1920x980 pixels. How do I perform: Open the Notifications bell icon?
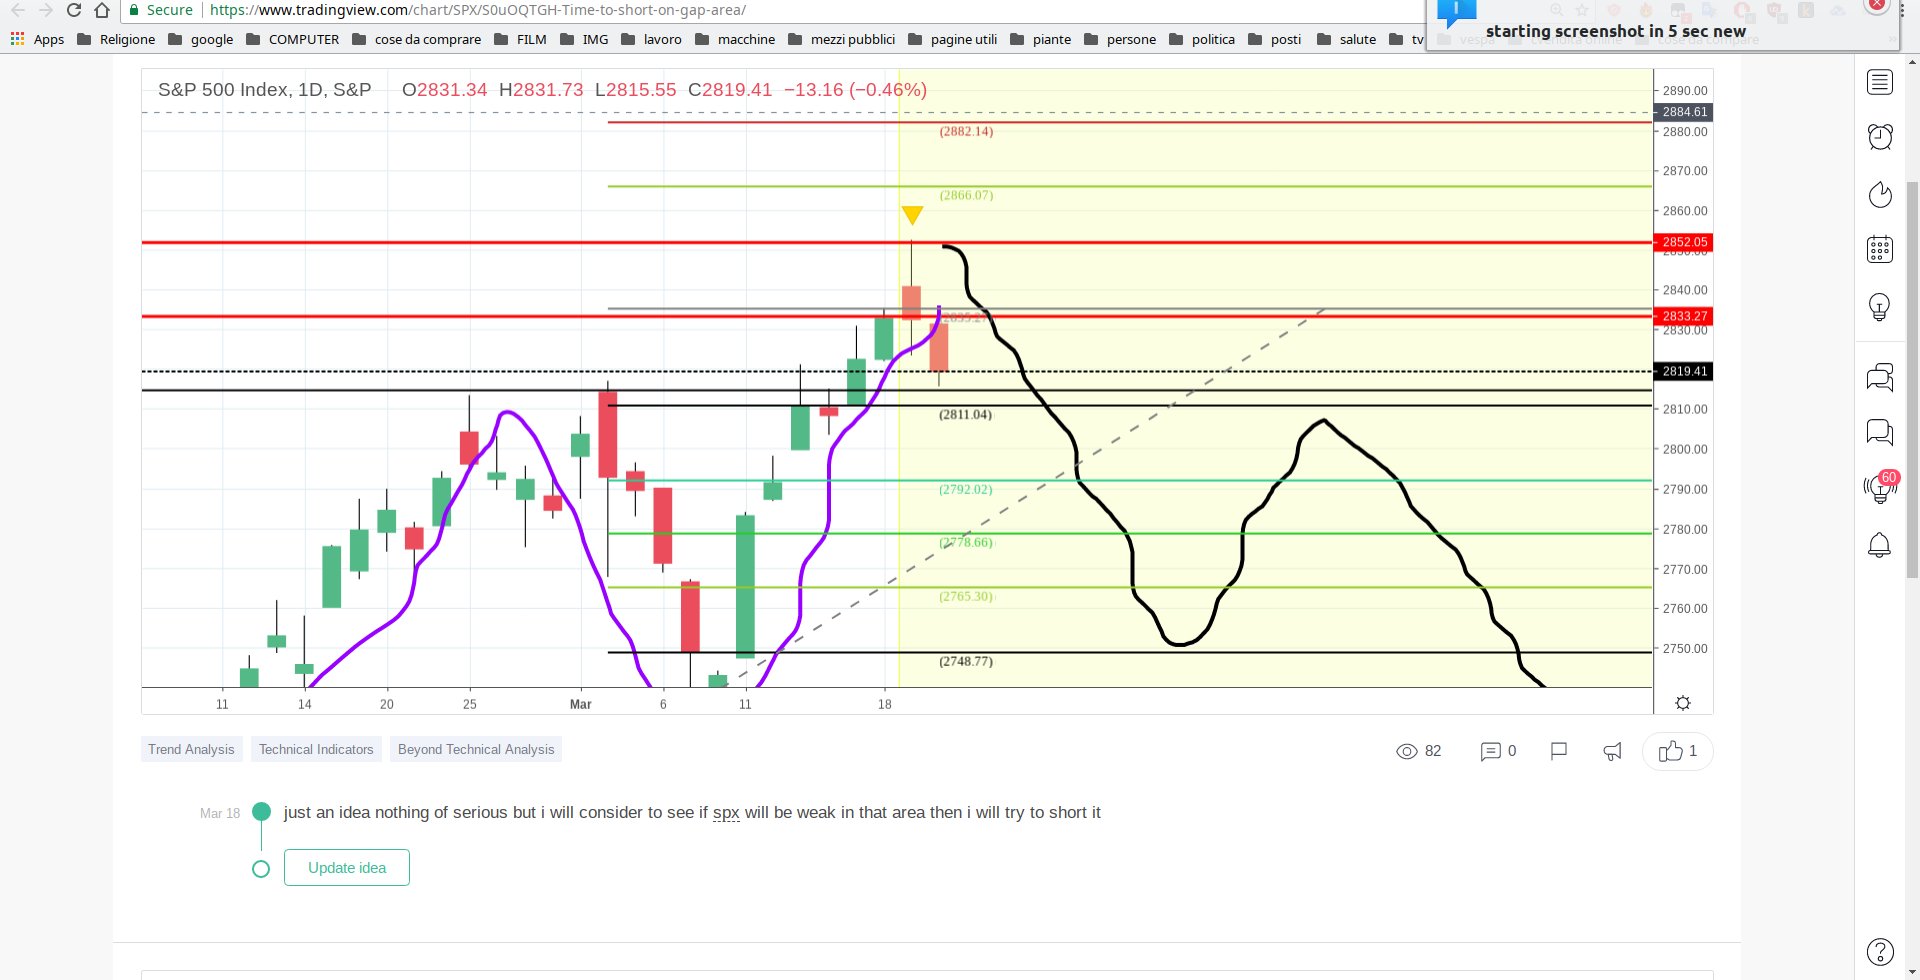[x=1880, y=545]
